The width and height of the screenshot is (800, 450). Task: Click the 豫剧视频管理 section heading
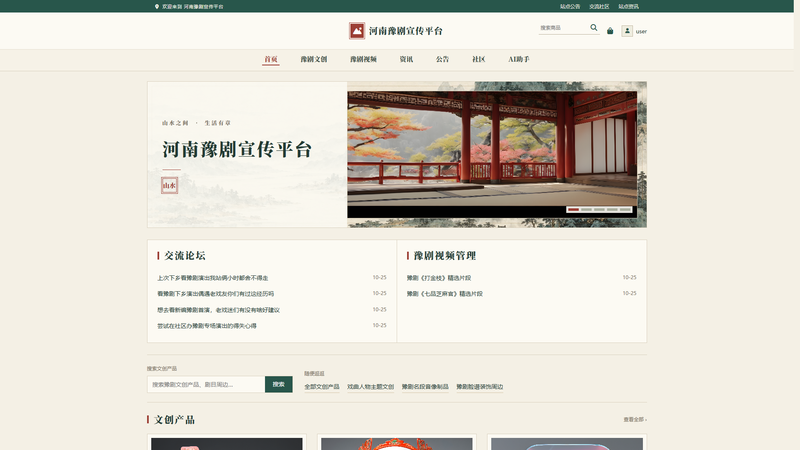[x=444, y=256]
